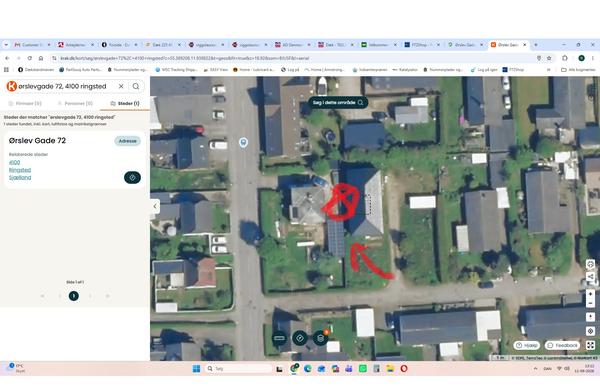Open the Feedback button
The width and height of the screenshot is (600, 386).
coord(562,345)
